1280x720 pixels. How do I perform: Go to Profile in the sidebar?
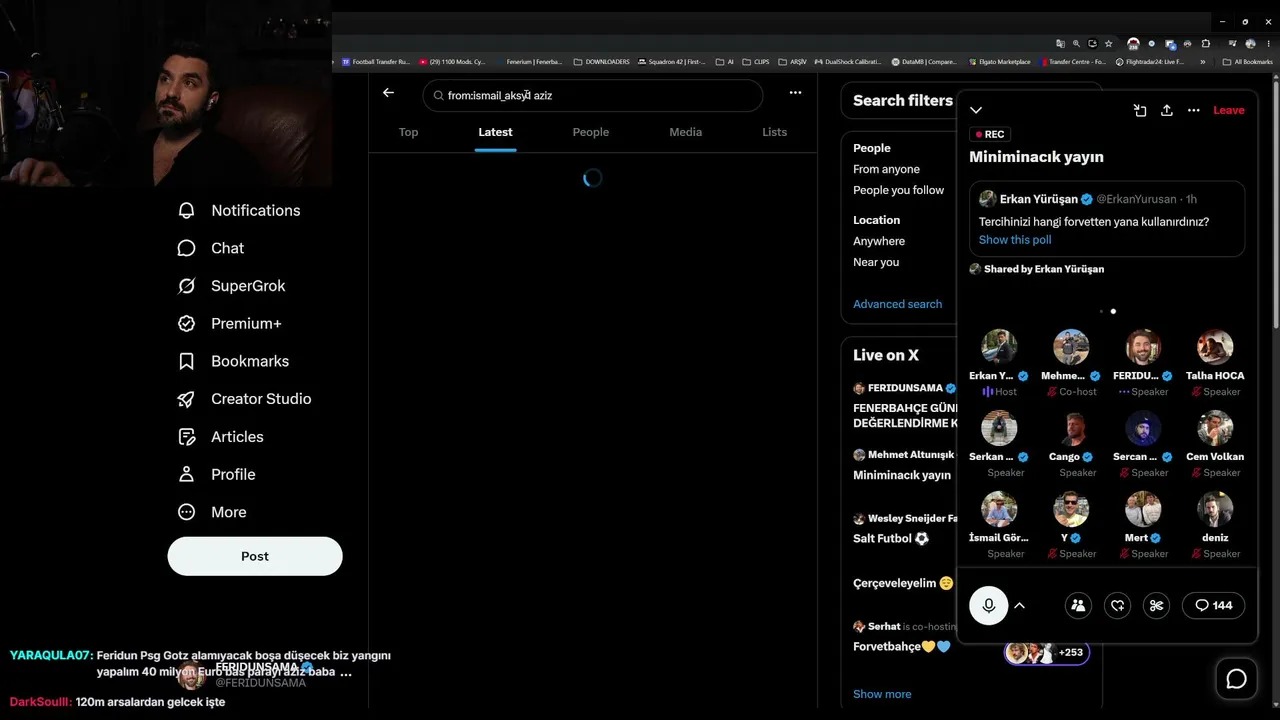click(x=216, y=474)
